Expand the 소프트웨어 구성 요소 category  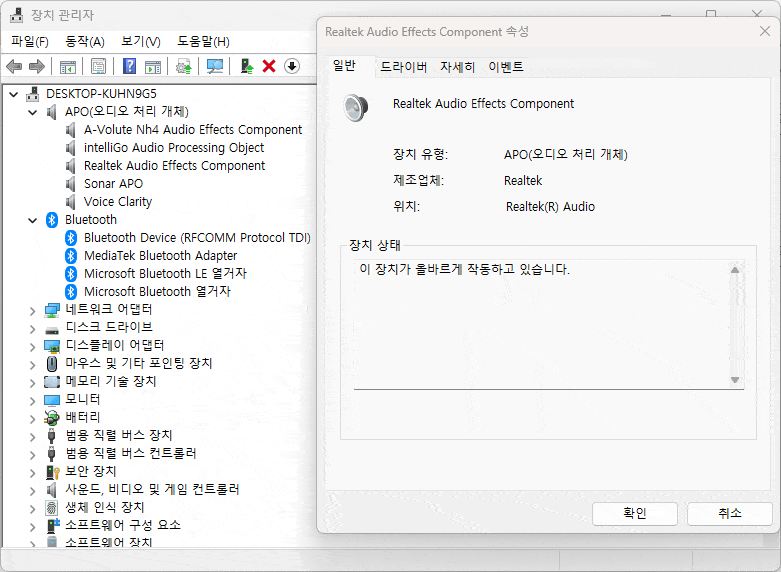coord(32,527)
